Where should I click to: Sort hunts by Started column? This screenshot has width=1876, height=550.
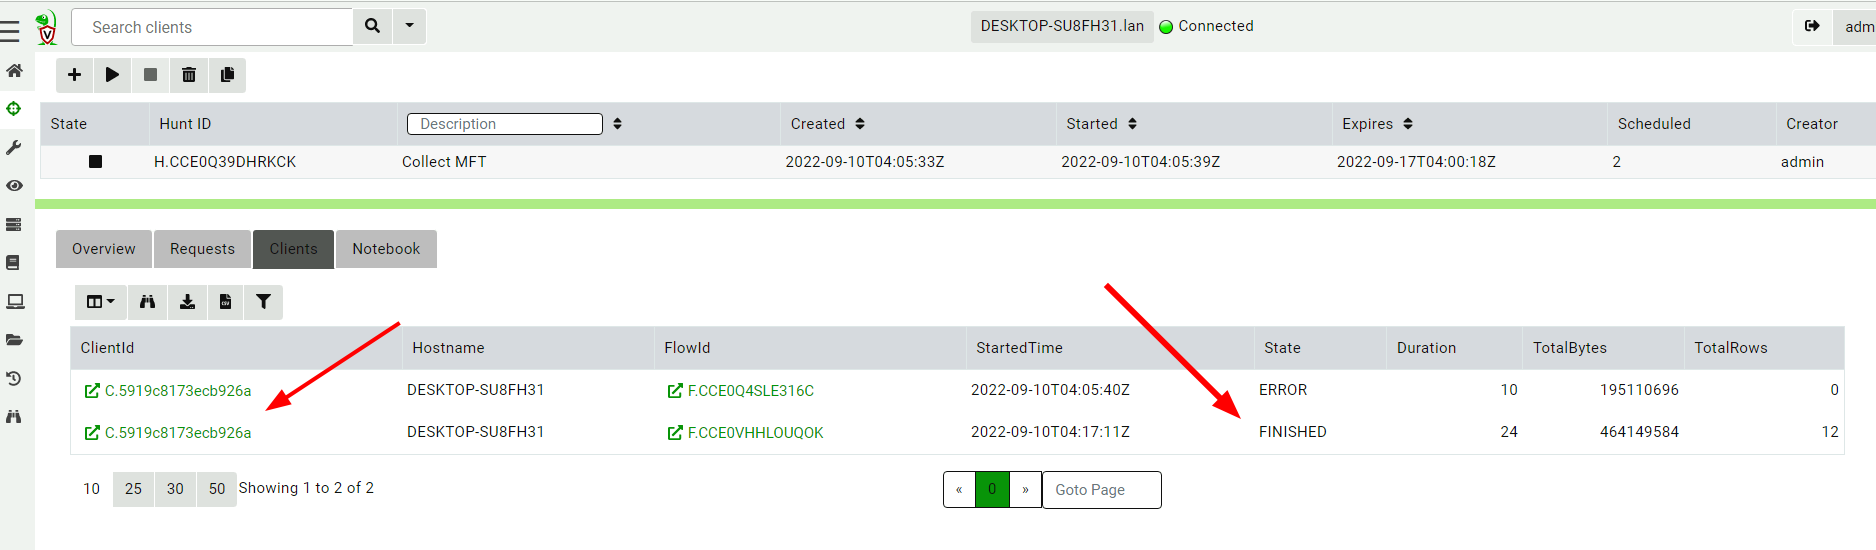[1132, 124]
